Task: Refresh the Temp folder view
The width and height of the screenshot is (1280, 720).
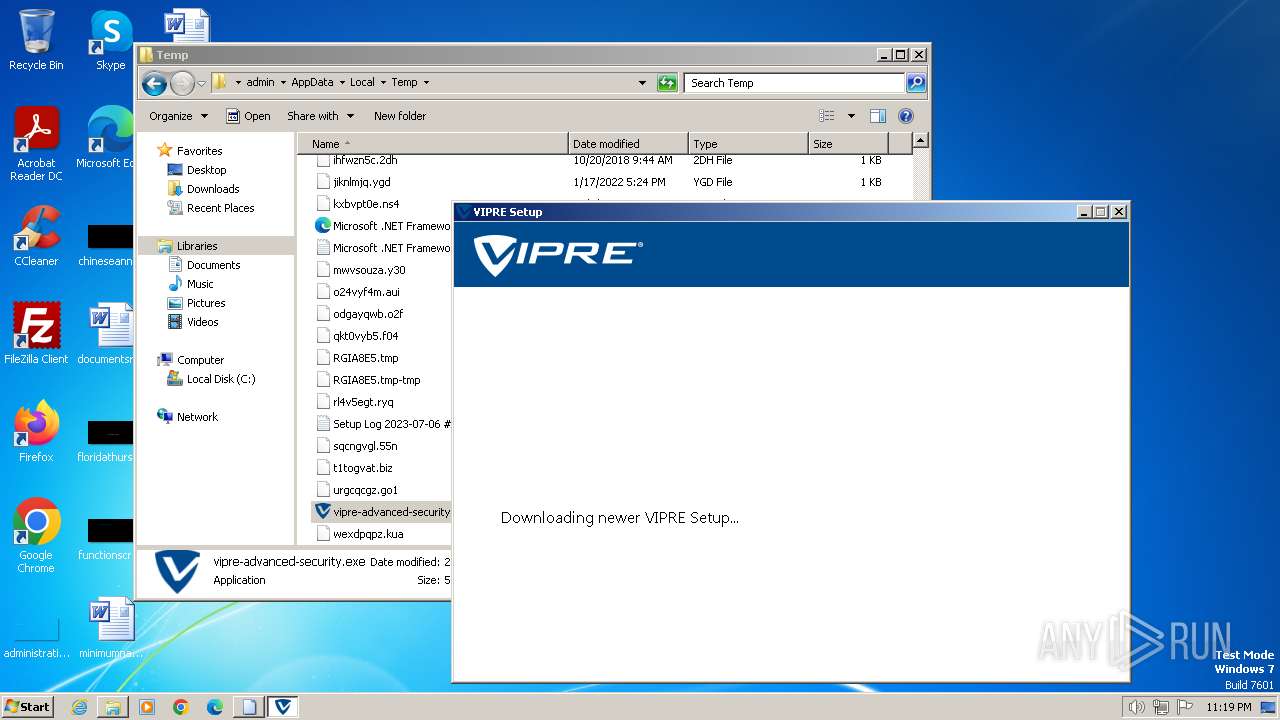Action: [667, 83]
